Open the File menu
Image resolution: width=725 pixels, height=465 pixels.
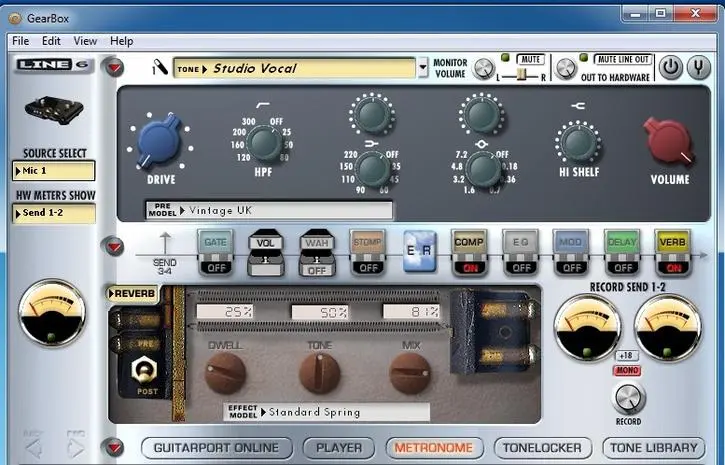[x=20, y=41]
